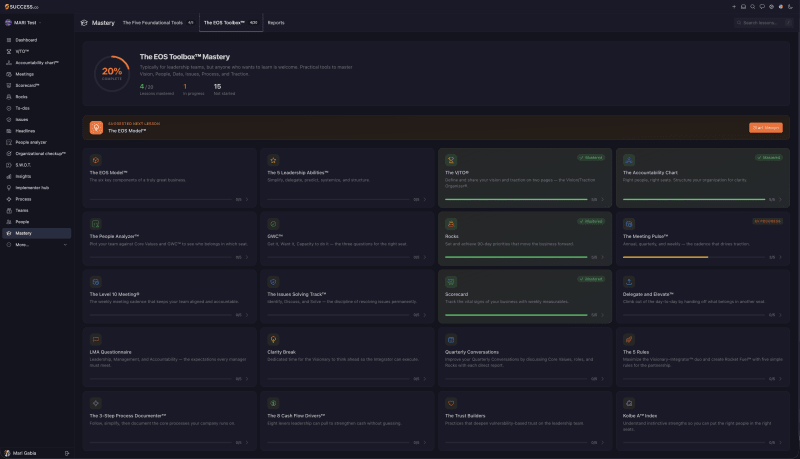Open People in the sidebar
800x459 pixels.
click(36, 222)
